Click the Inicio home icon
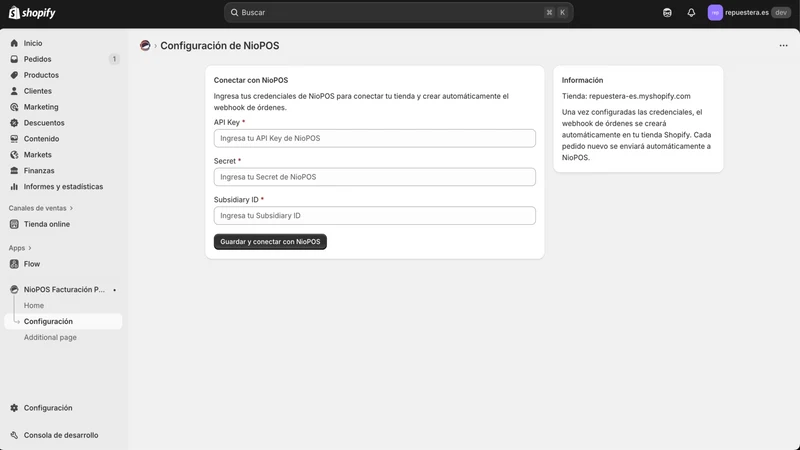The height and width of the screenshot is (450, 800). [x=14, y=43]
